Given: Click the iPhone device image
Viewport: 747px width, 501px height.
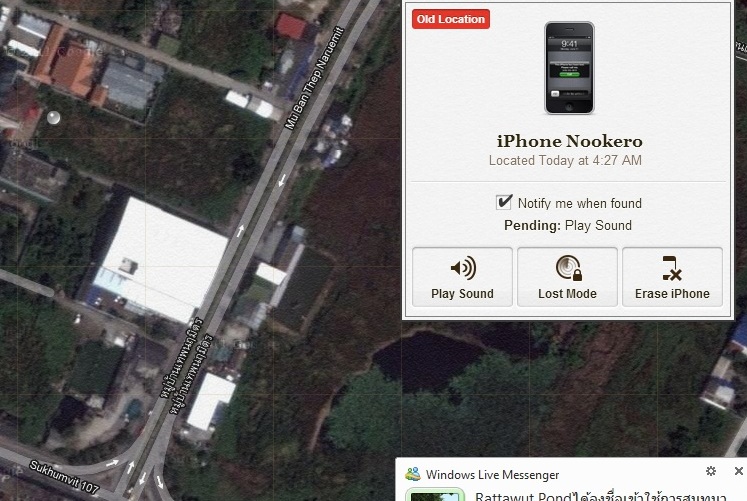Looking at the screenshot, I should (x=569, y=68).
